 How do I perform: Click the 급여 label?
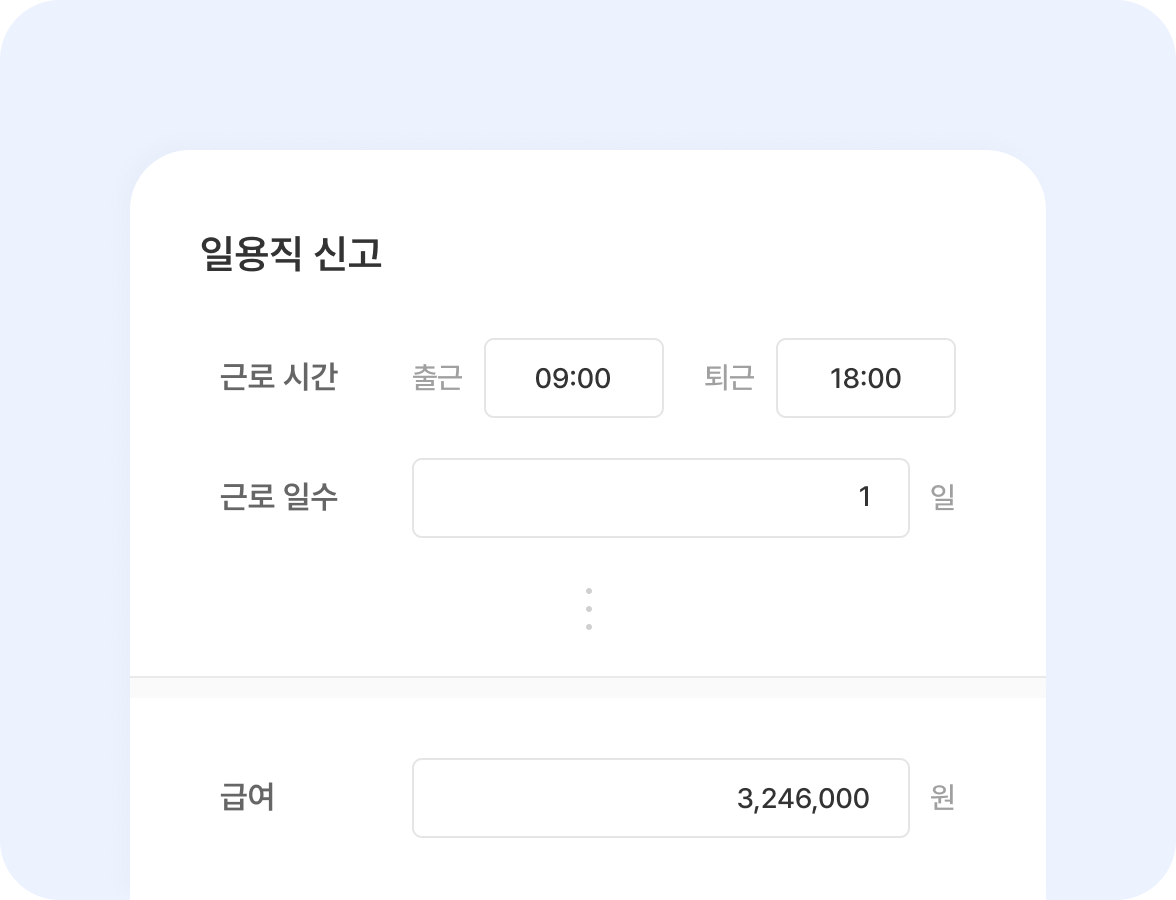pyautogui.click(x=247, y=798)
